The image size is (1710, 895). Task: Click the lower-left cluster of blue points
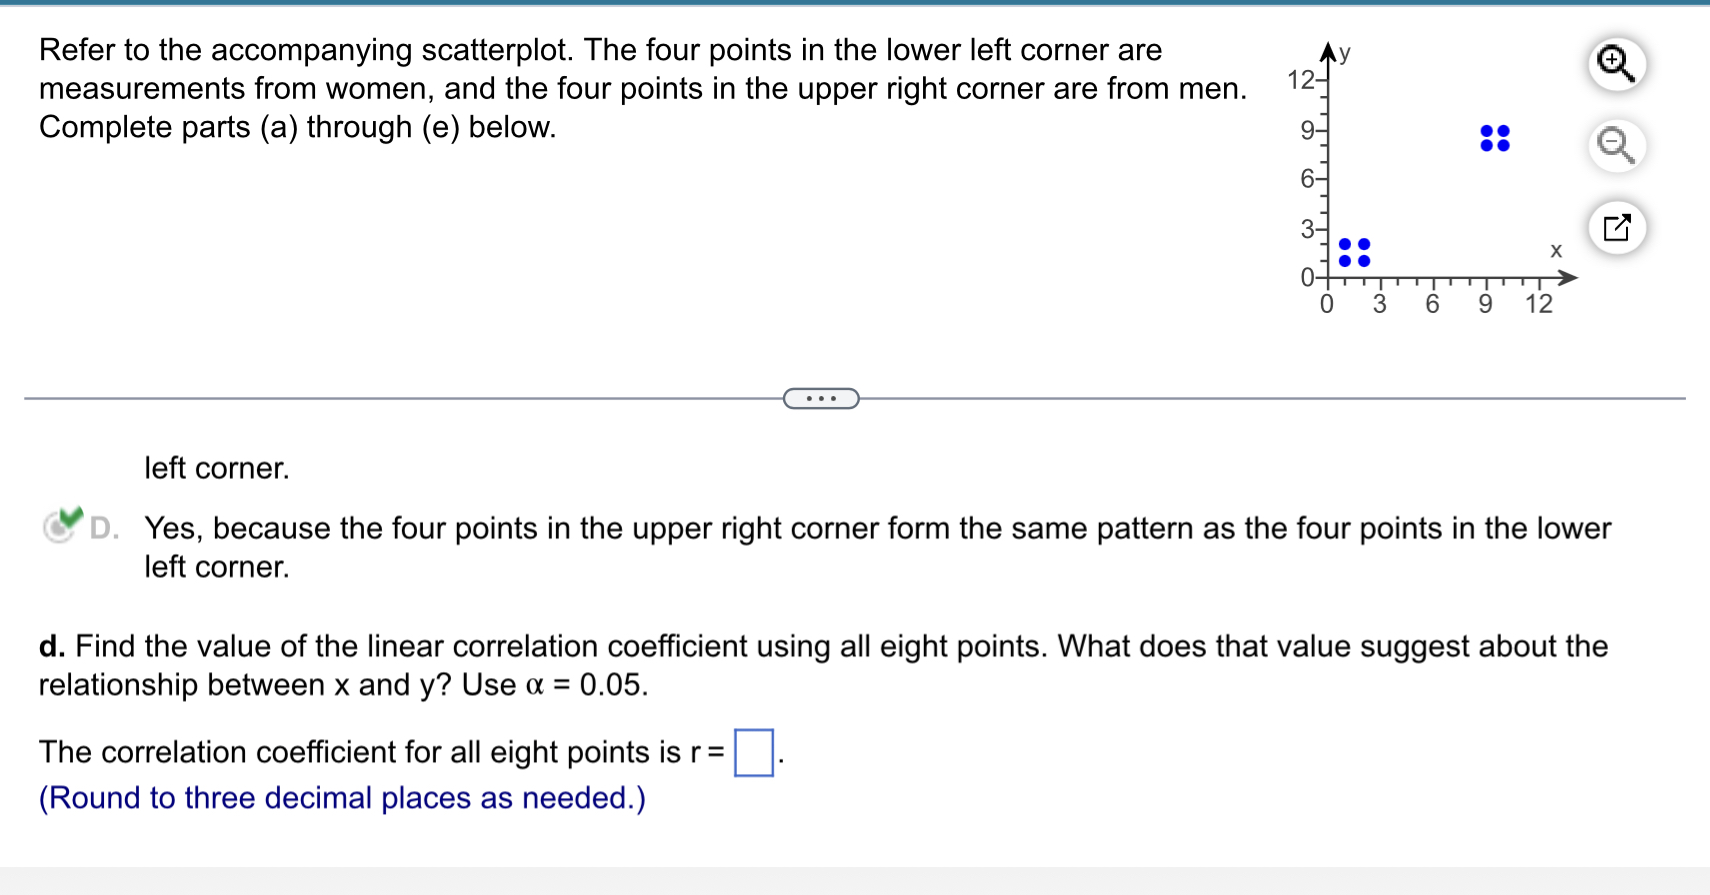click(1354, 255)
